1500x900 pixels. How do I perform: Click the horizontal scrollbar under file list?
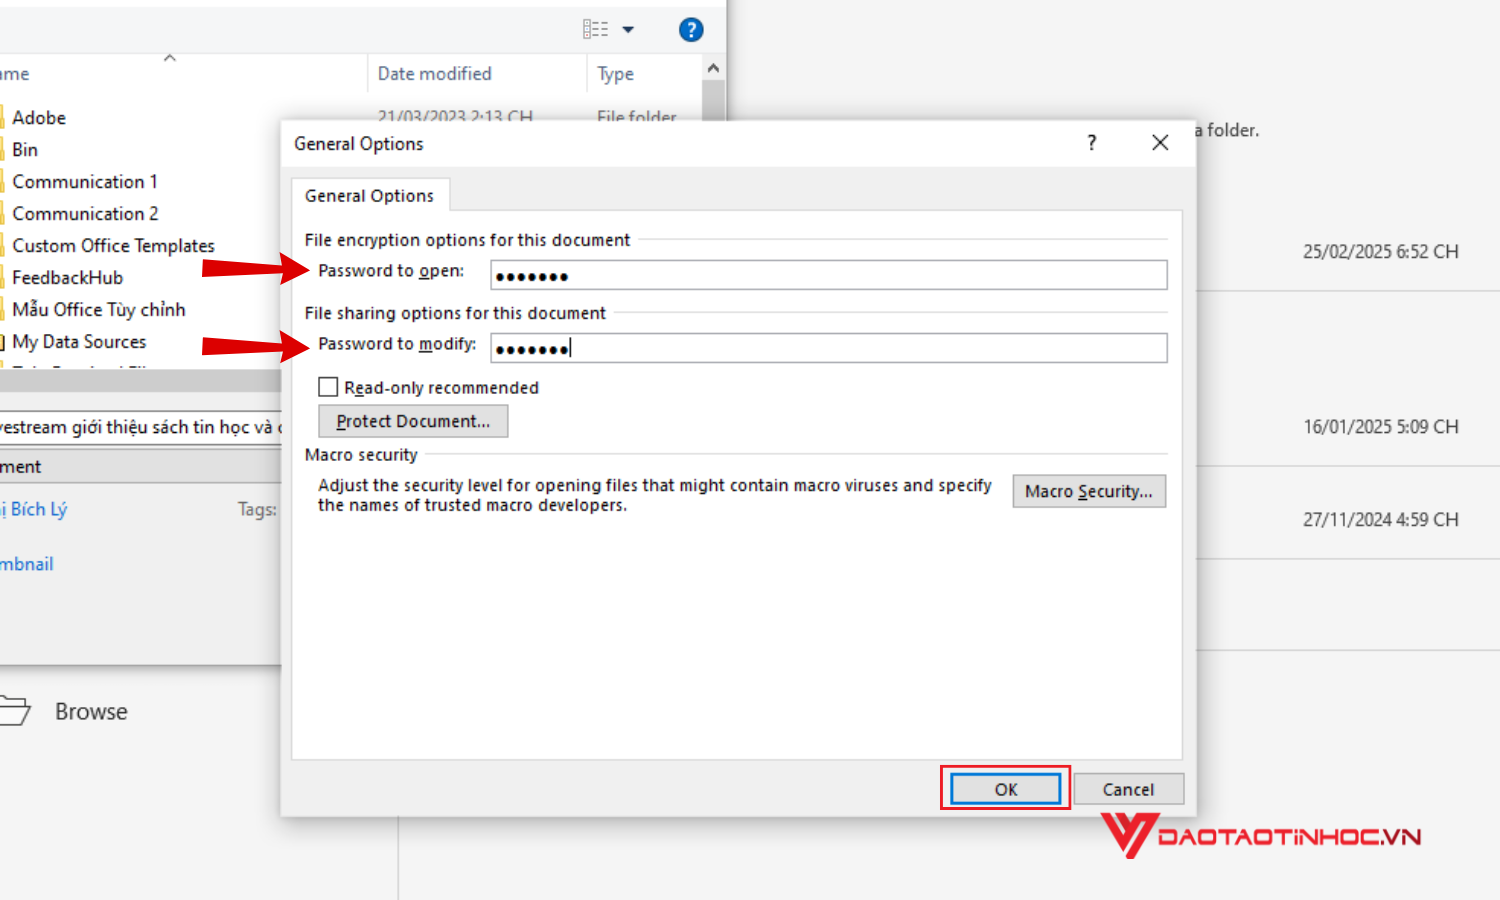140,380
